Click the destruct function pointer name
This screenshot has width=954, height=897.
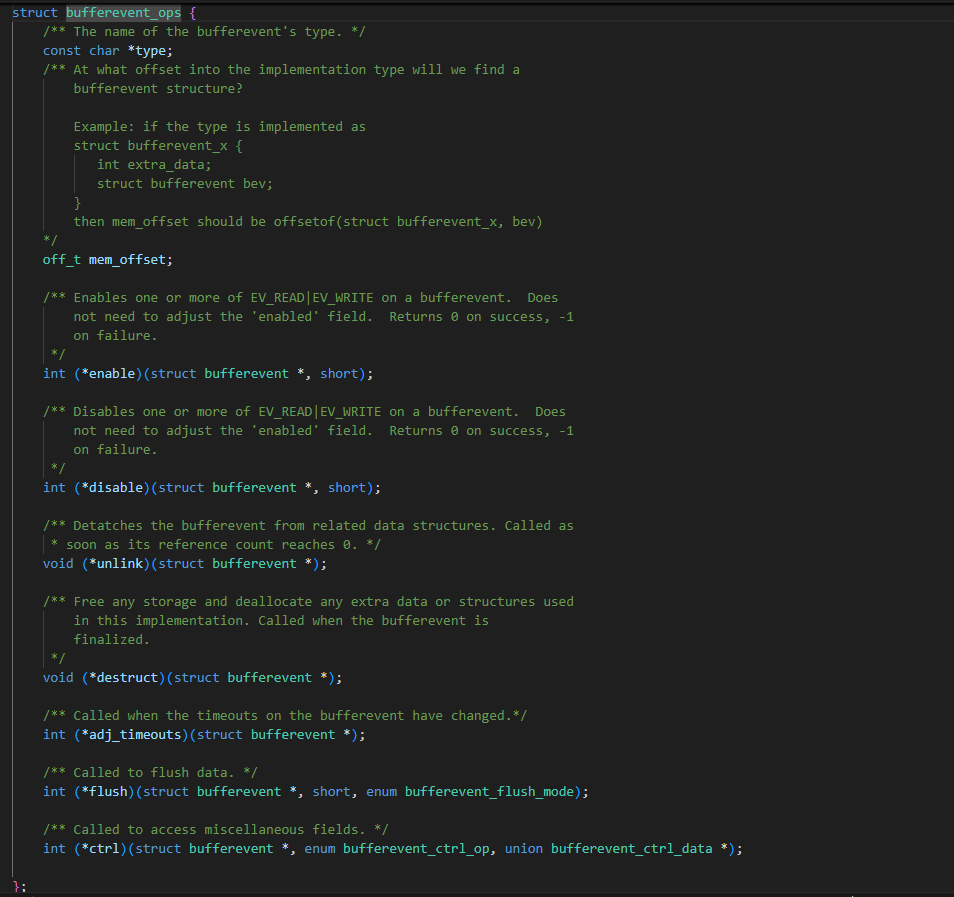click(127, 677)
